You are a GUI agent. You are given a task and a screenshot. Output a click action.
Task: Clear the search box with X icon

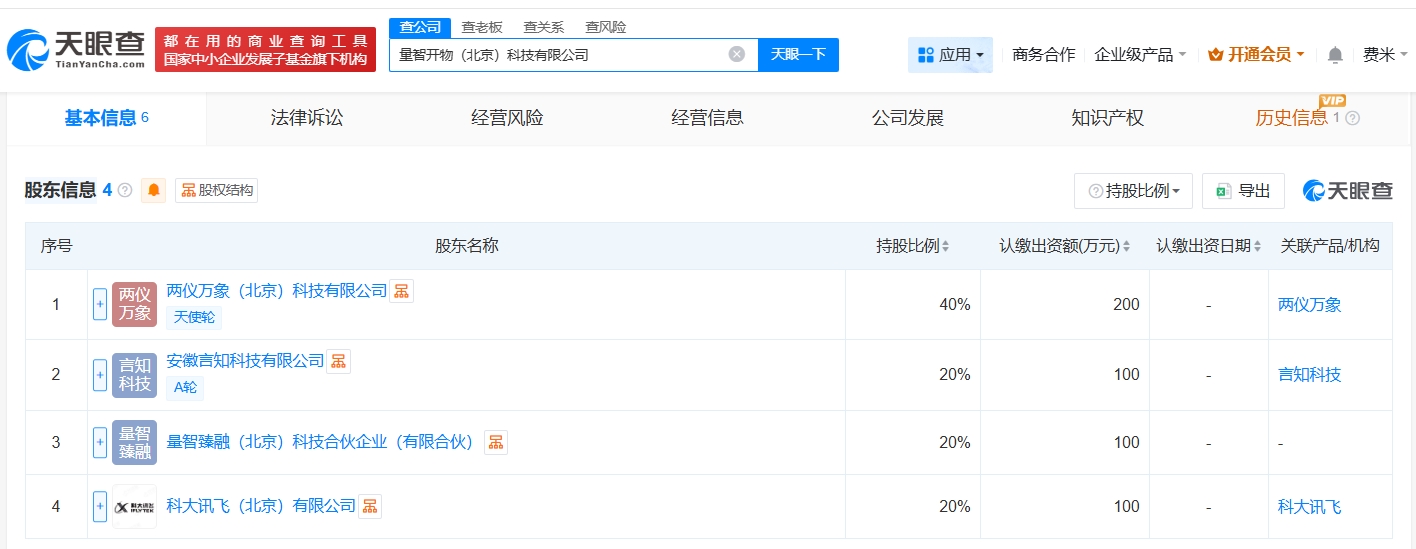point(737,54)
